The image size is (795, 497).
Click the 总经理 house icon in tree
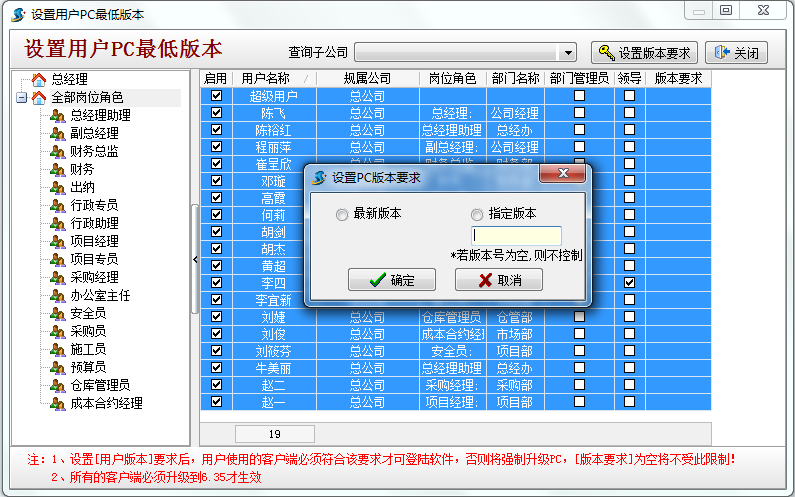[39, 79]
